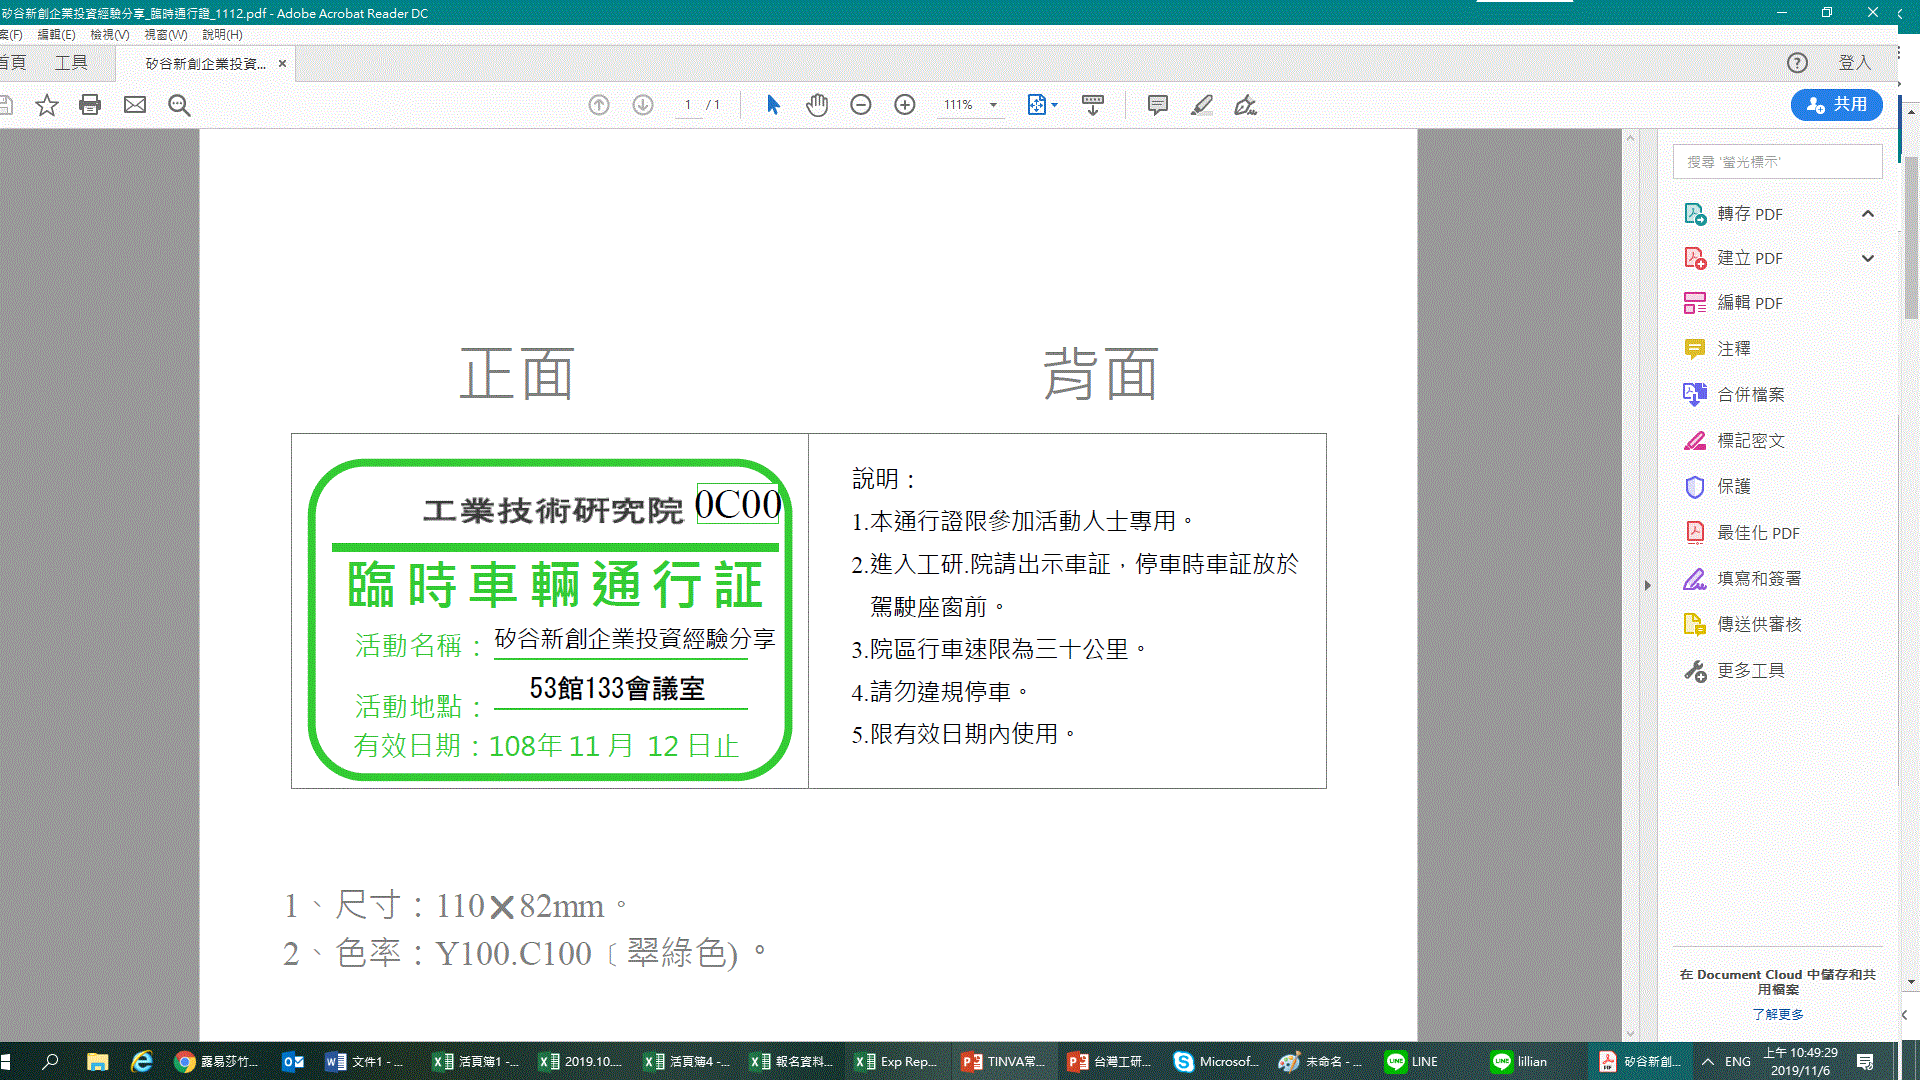Expand the 建立 PDF section chevron

(x=1868, y=258)
